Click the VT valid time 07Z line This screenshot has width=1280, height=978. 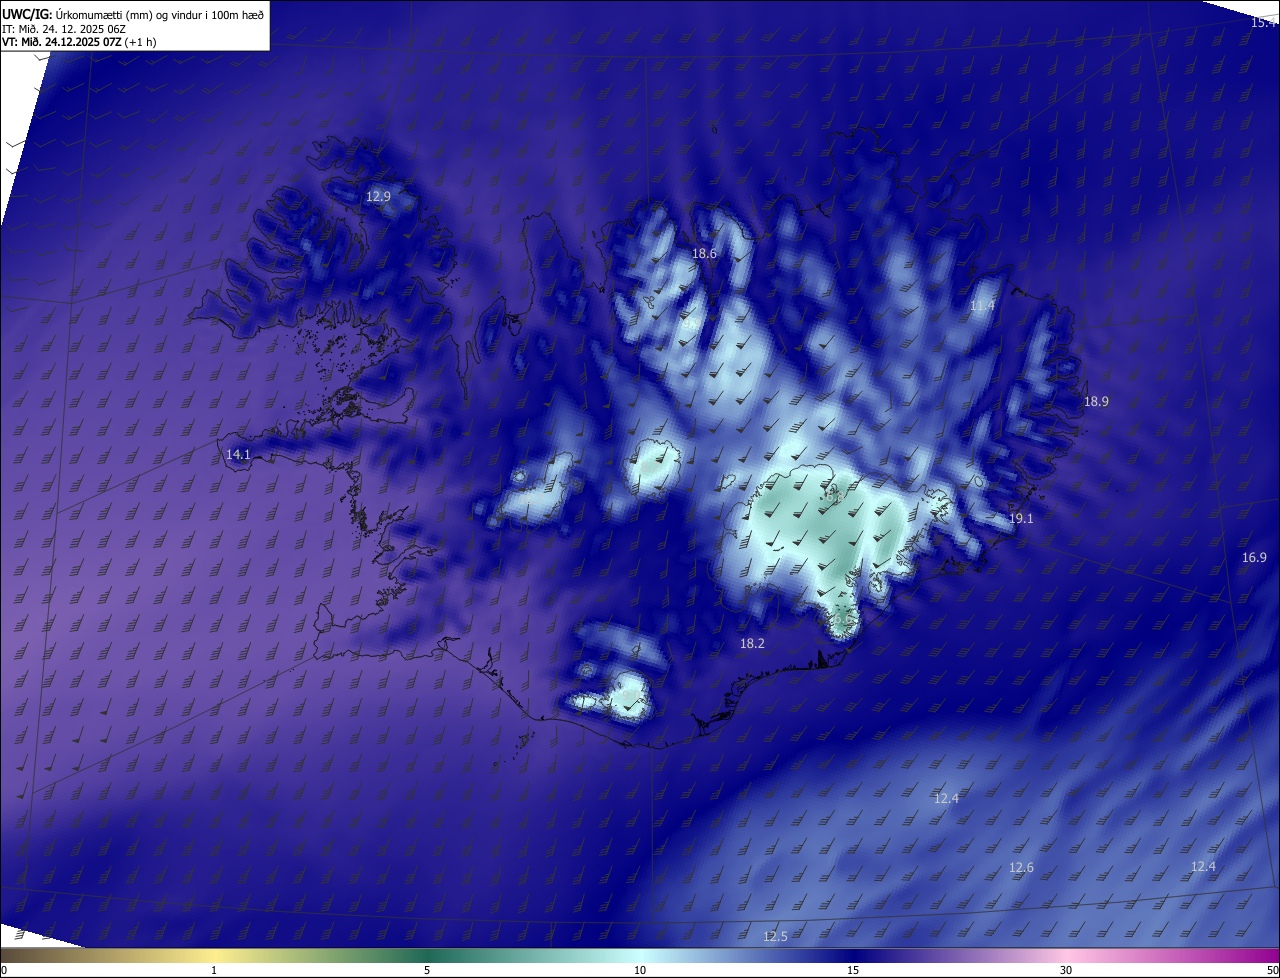point(79,42)
